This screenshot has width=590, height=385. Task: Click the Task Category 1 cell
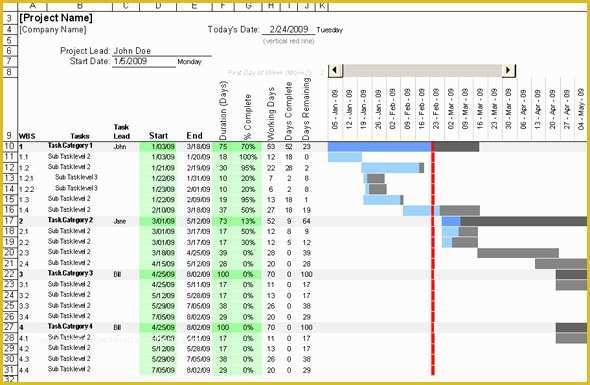pos(70,146)
